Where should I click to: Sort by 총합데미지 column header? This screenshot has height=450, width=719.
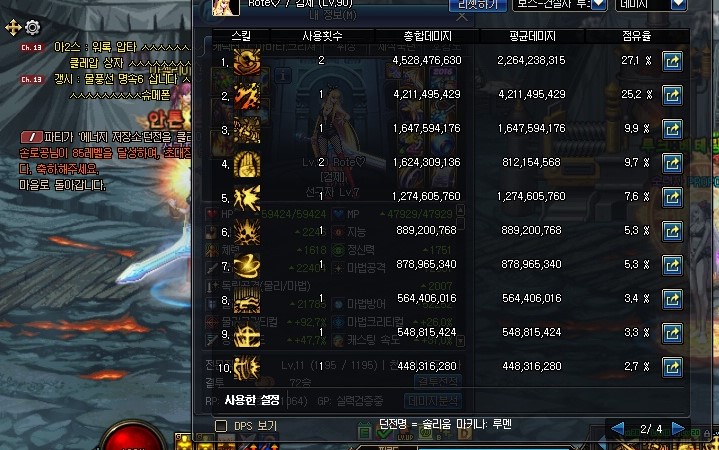(x=427, y=36)
